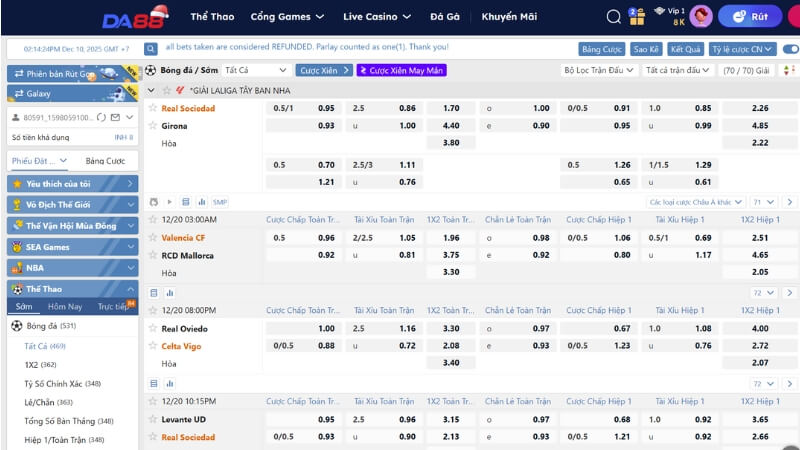Select the Trực tiếp tab
800x450 pixels.
[x=113, y=307]
